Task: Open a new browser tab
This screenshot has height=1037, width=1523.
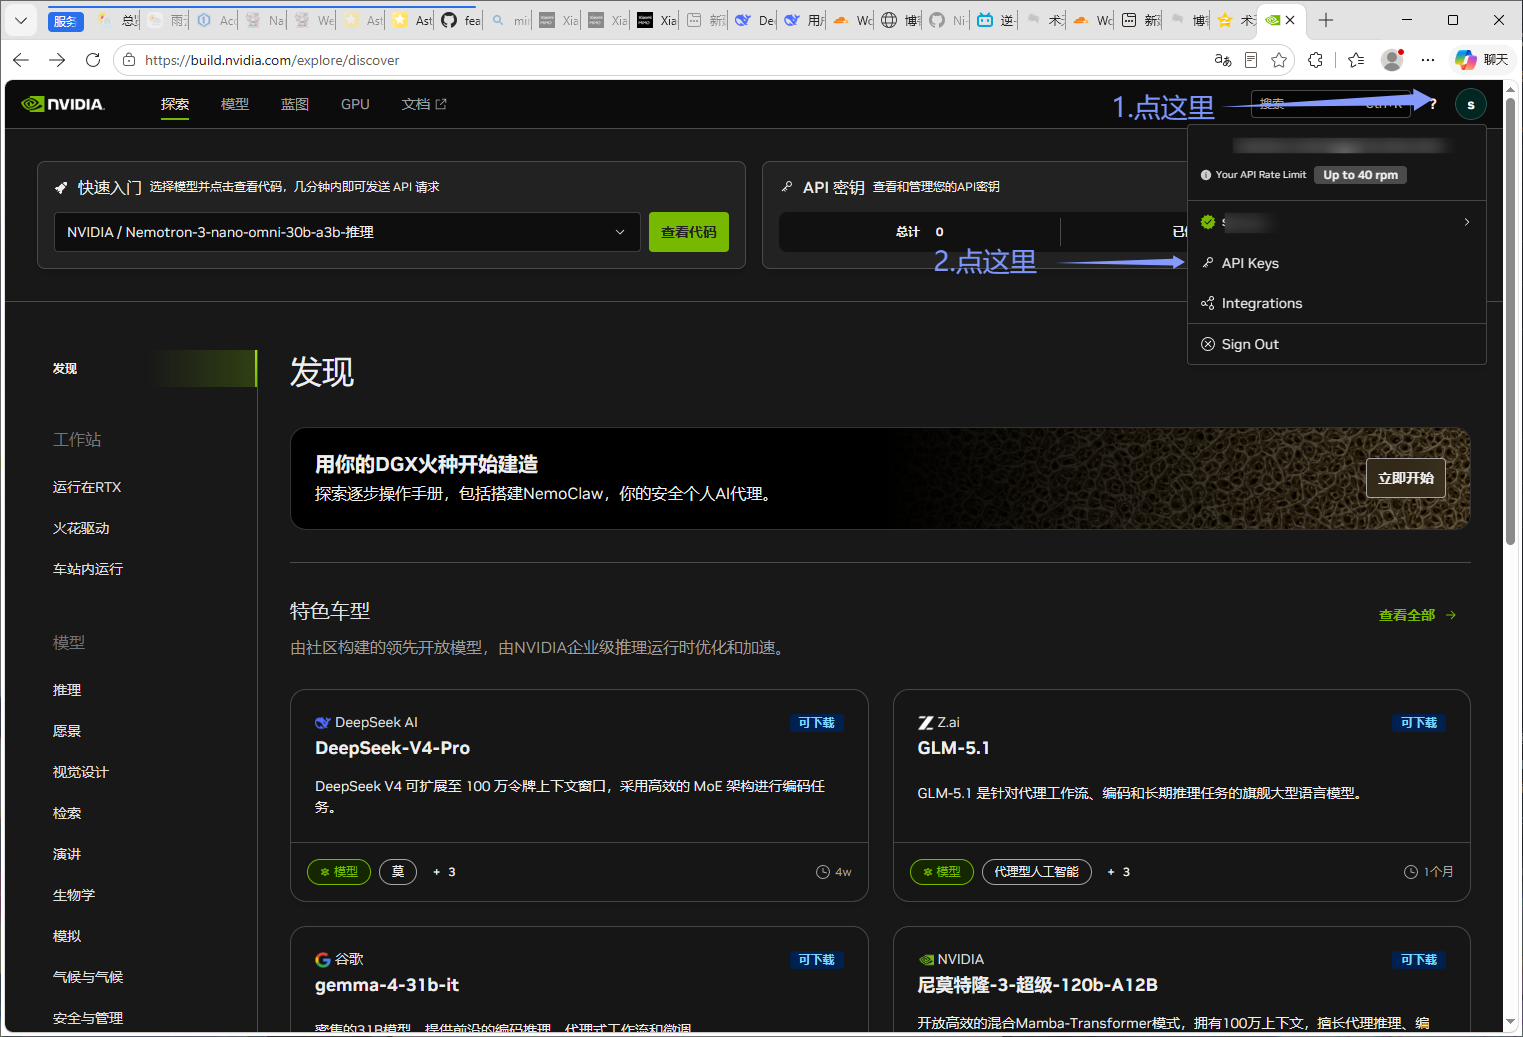Action: click(x=1326, y=20)
